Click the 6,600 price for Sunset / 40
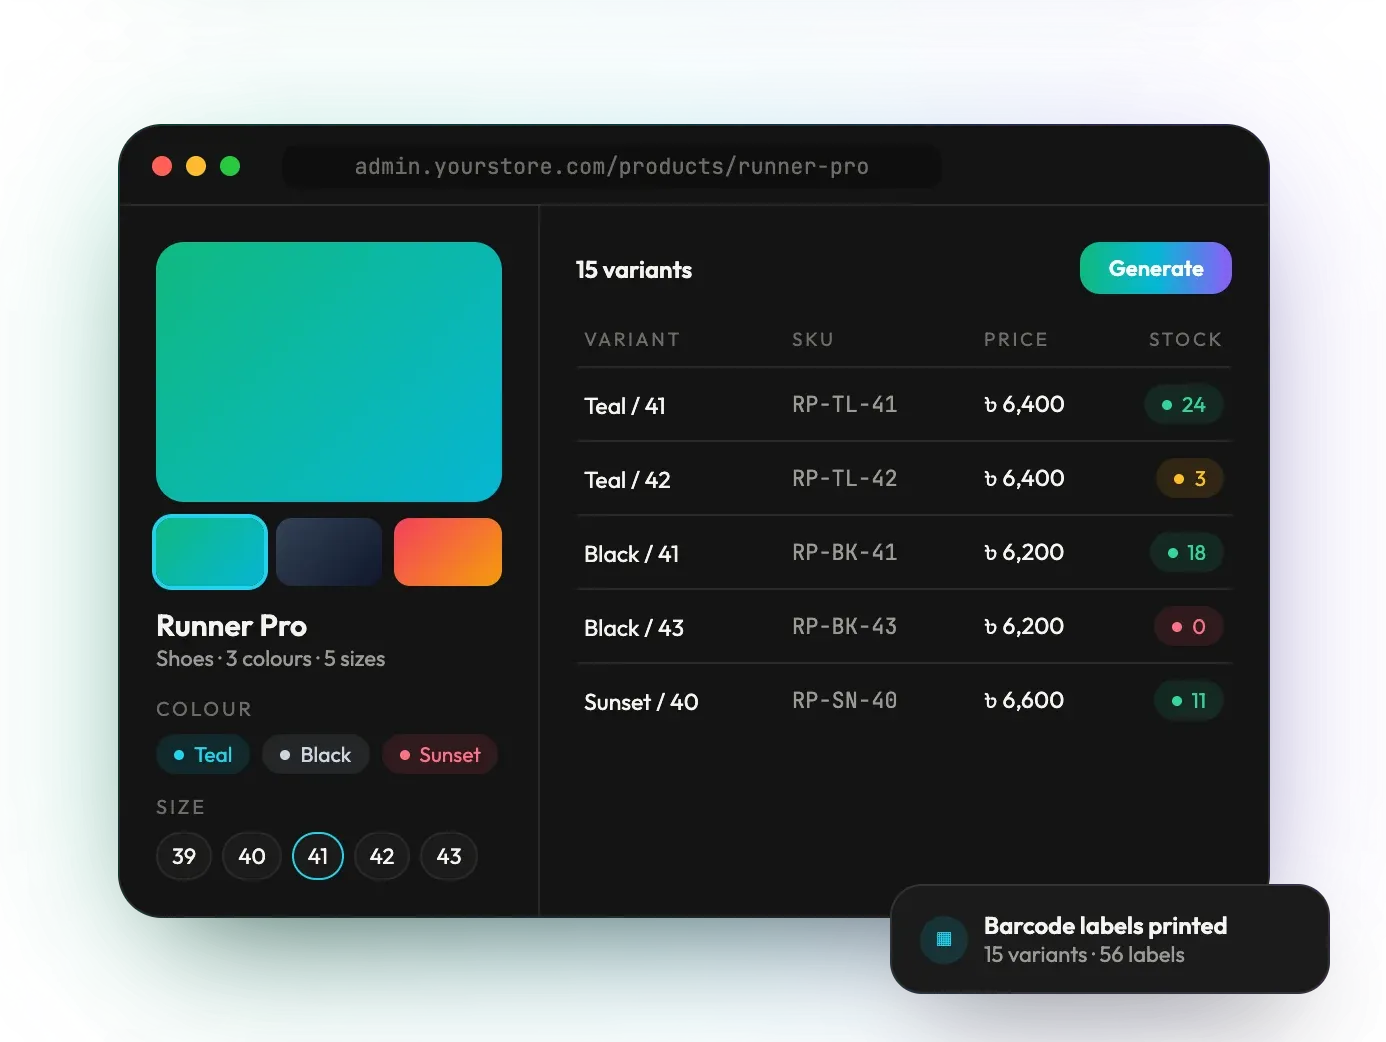The height and width of the screenshot is (1042, 1386). (1024, 701)
